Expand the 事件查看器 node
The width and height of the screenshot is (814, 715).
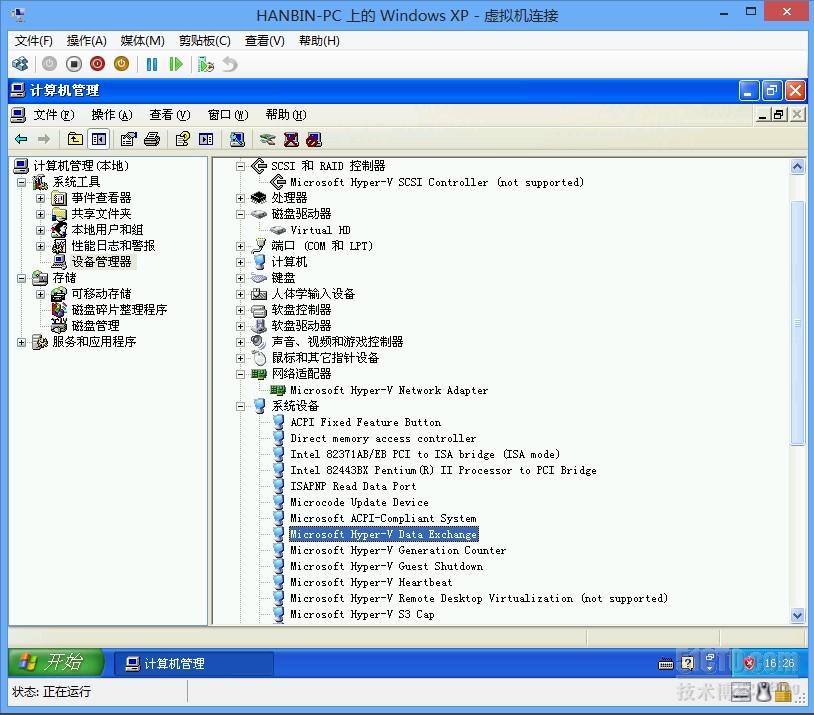[40, 198]
